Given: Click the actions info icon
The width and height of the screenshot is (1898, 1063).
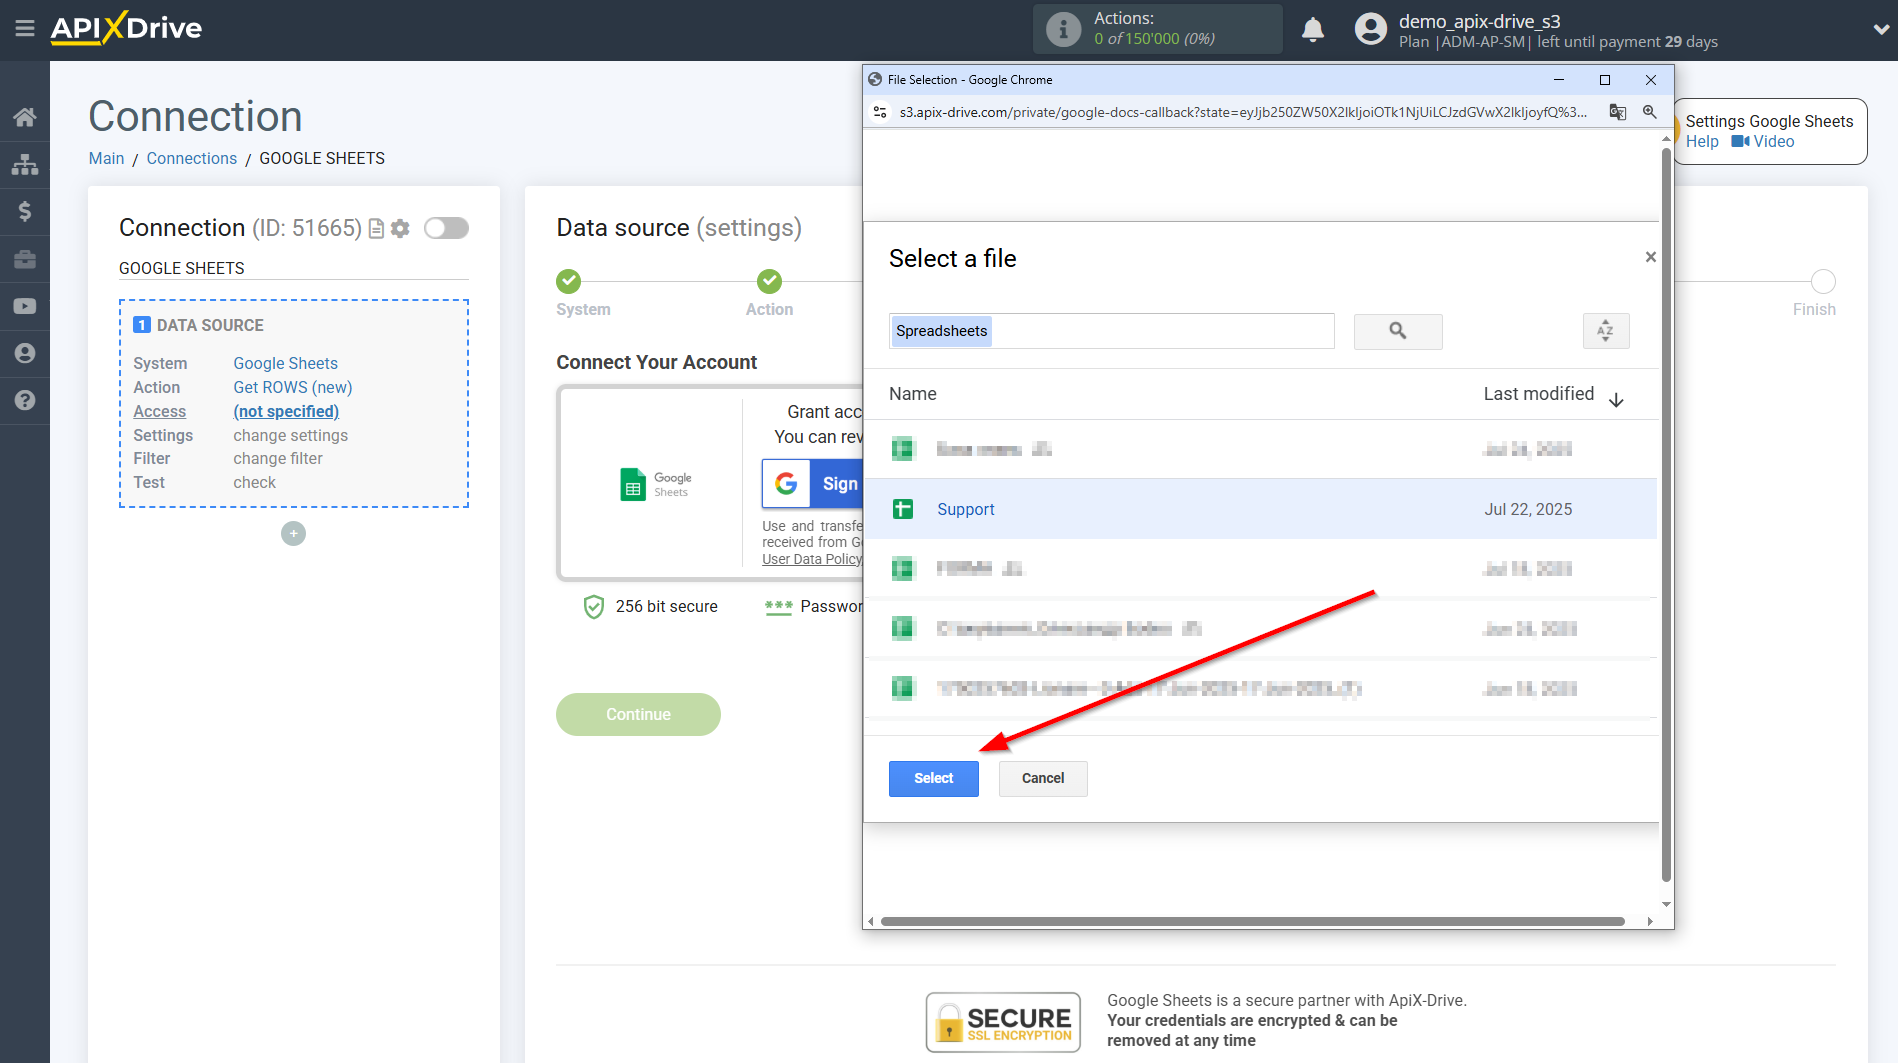Looking at the screenshot, I should click(1063, 29).
